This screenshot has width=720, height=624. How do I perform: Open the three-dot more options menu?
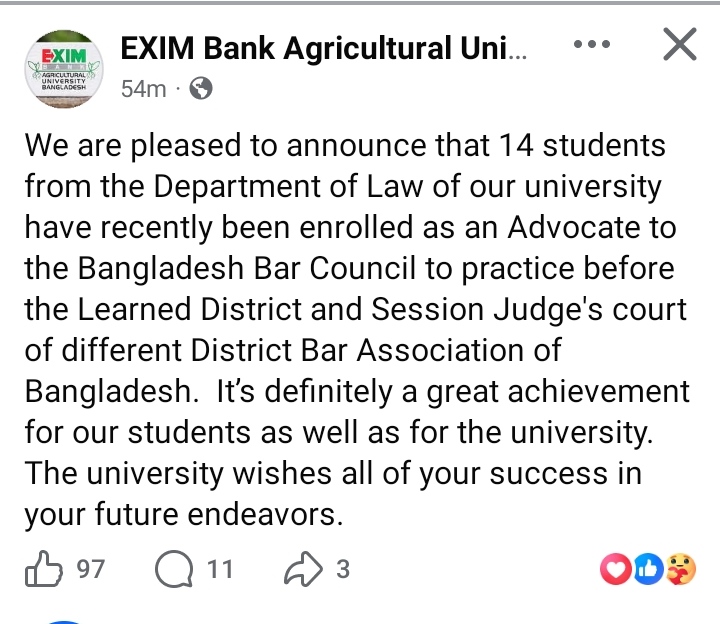[592, 46]
